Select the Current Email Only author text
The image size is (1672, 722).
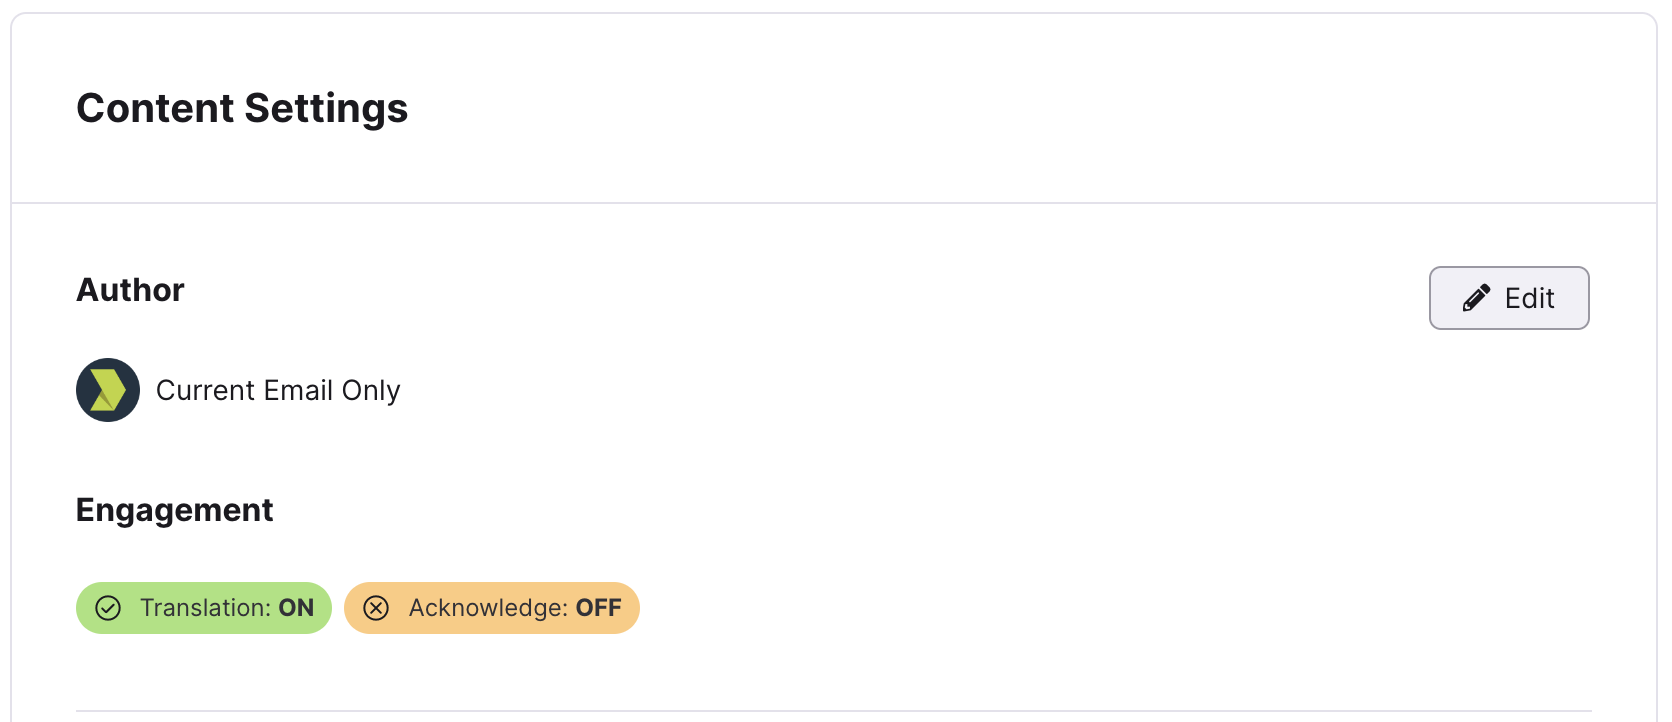tap(278, 390)
